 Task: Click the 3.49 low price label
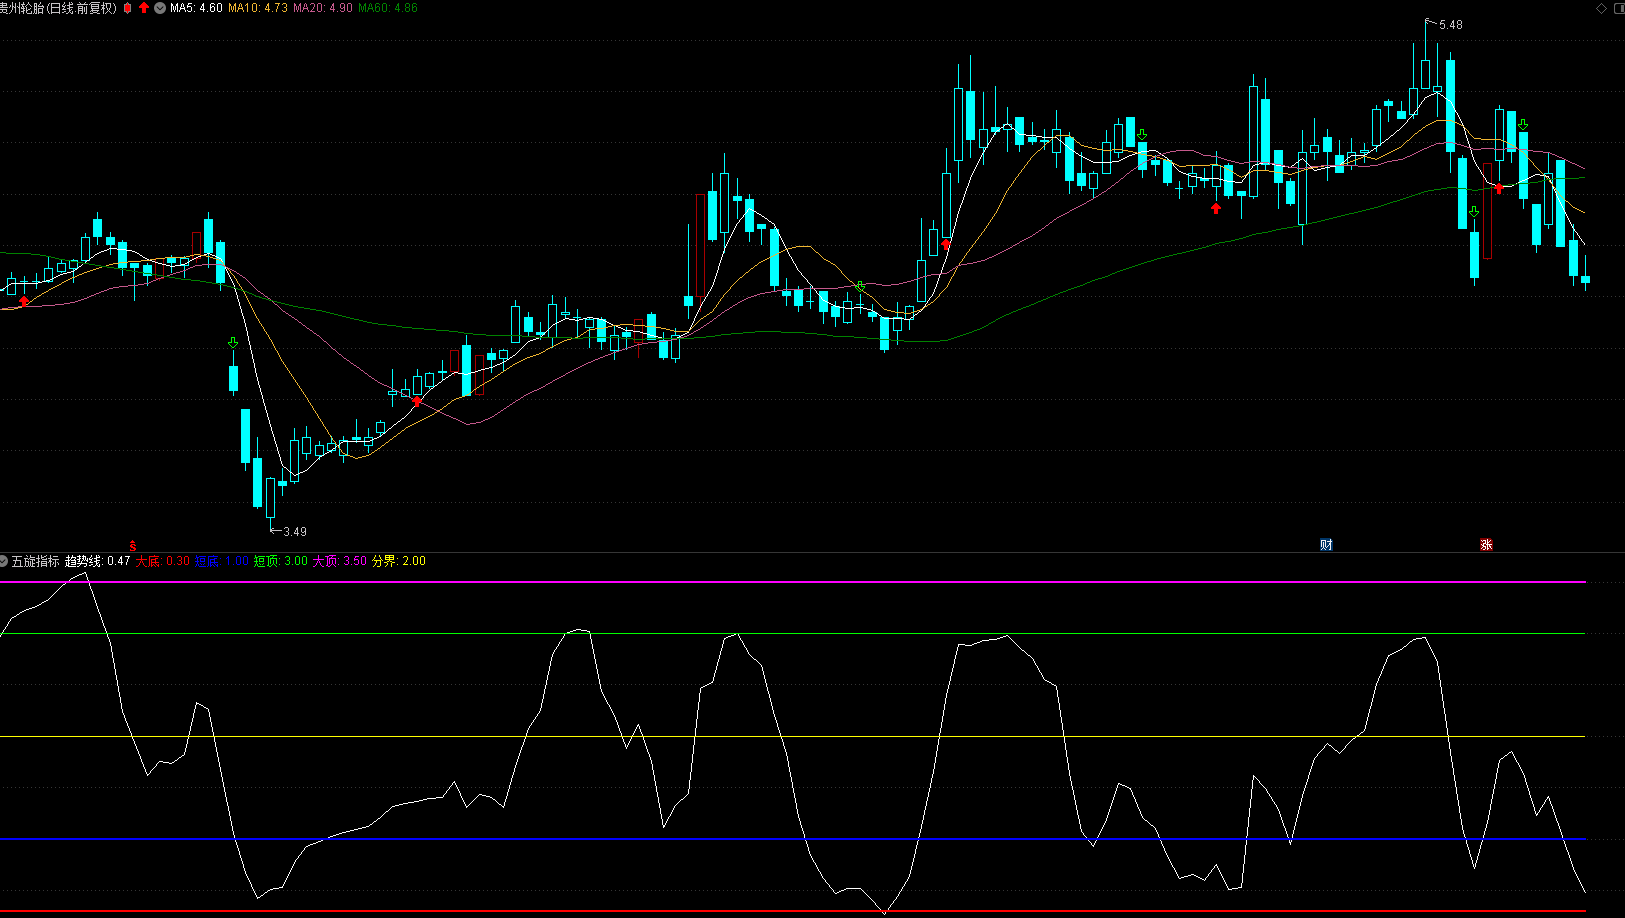click(x=295, y=532)
